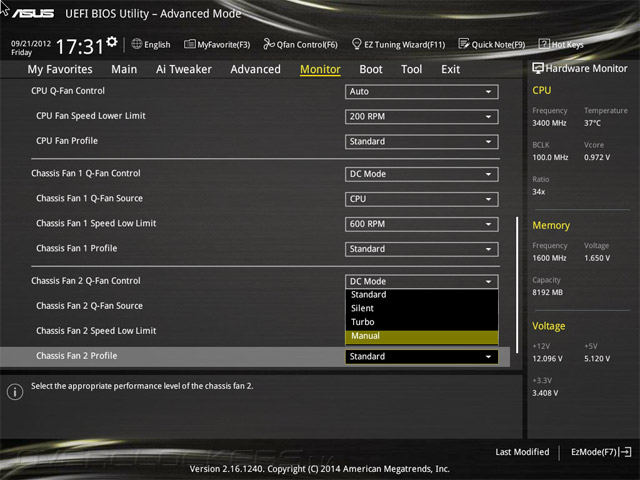Click the EZ Tuning Wizard bulb icon
Image resolution: width=640 pixels, height=480 pixels.
pos(356,44)
